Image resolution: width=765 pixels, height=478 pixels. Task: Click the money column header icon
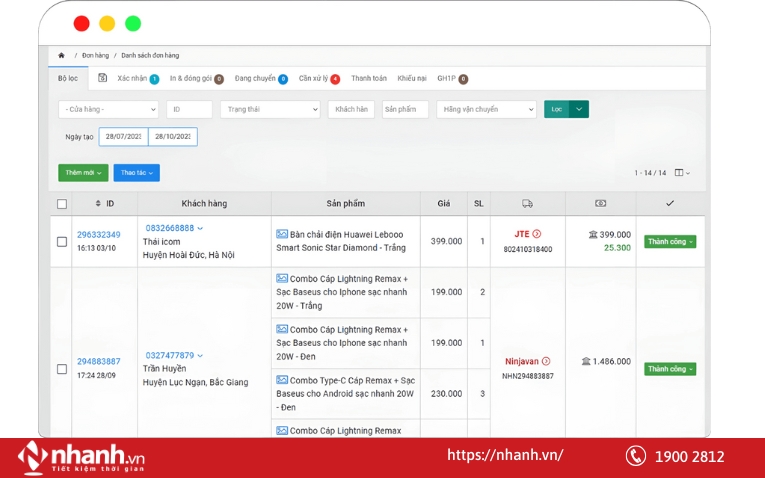coord(600,203)
